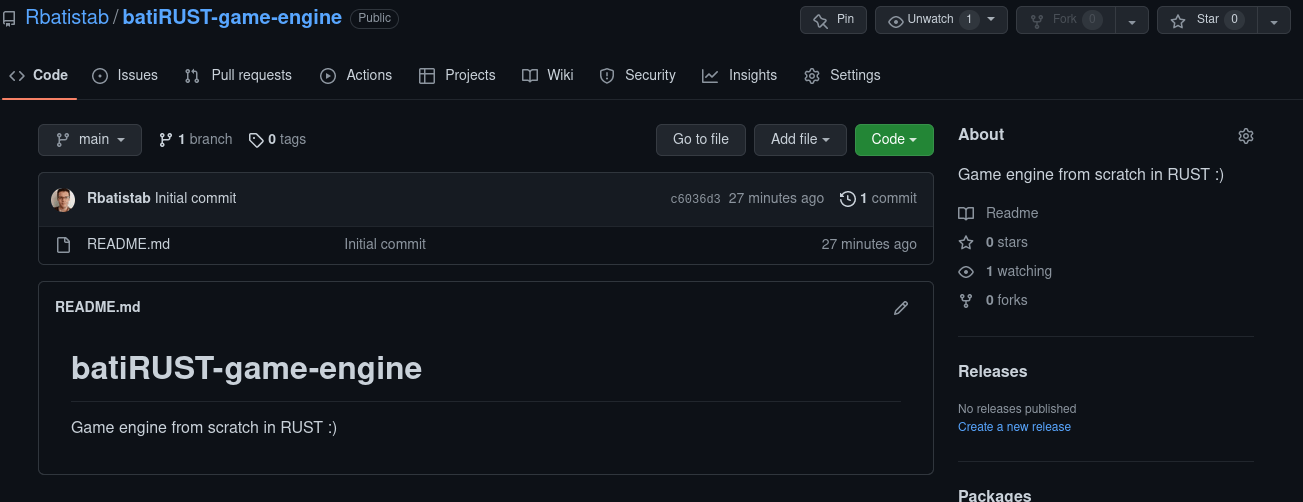Viewport: 1303px width, 502px height.
Task: Click the Wiki book icon
Action: (x=530, y=76)
